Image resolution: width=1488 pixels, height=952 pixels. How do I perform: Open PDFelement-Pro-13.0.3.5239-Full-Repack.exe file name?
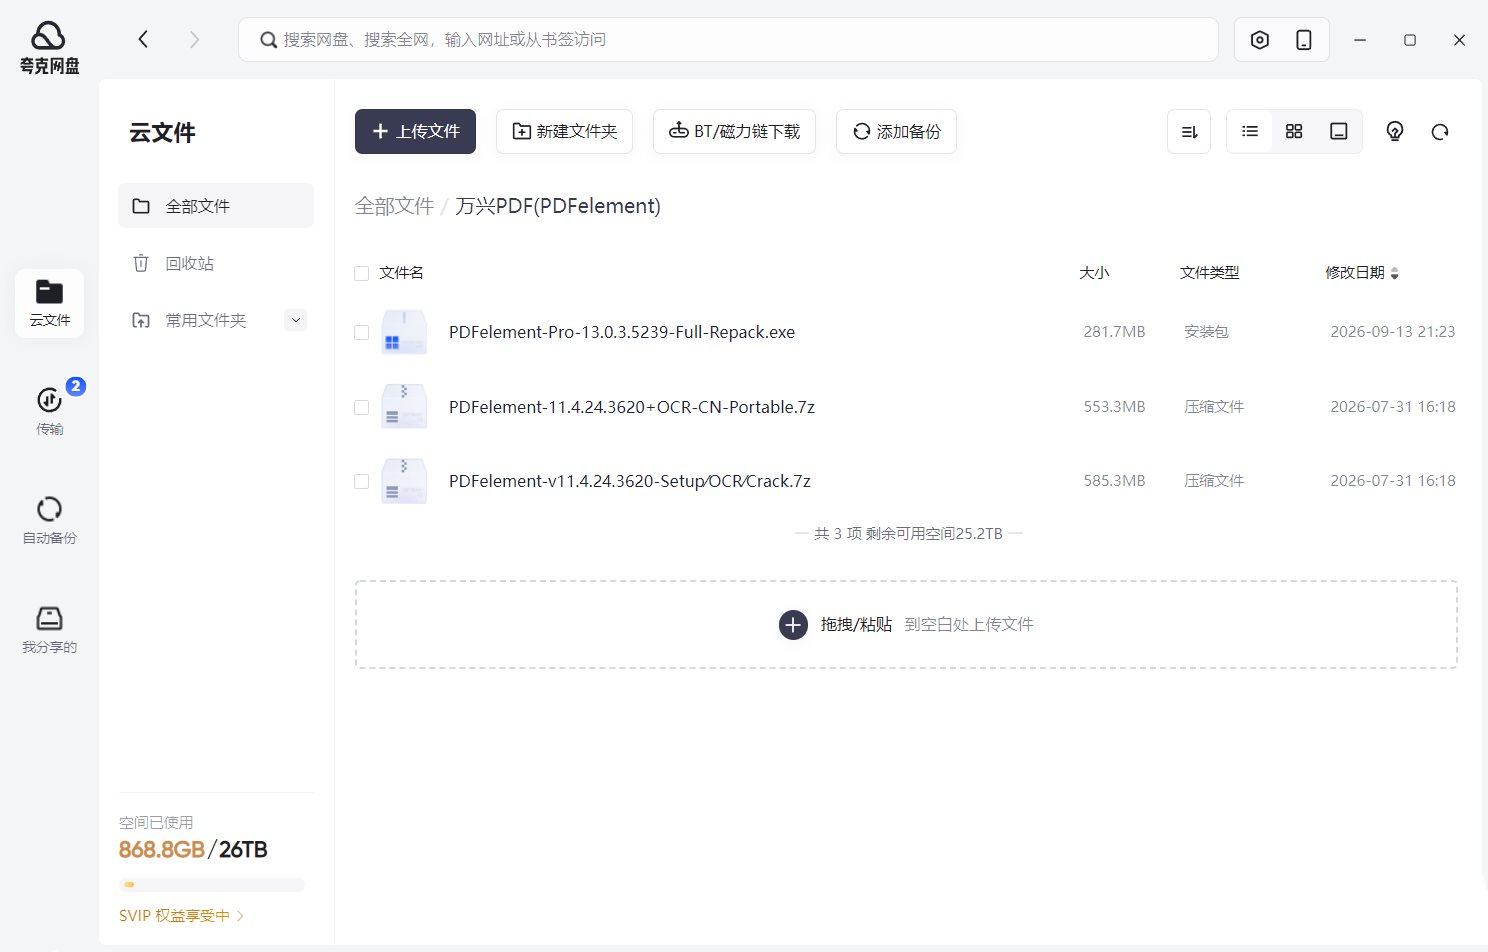pyautogui.click(x=622, y=332)
